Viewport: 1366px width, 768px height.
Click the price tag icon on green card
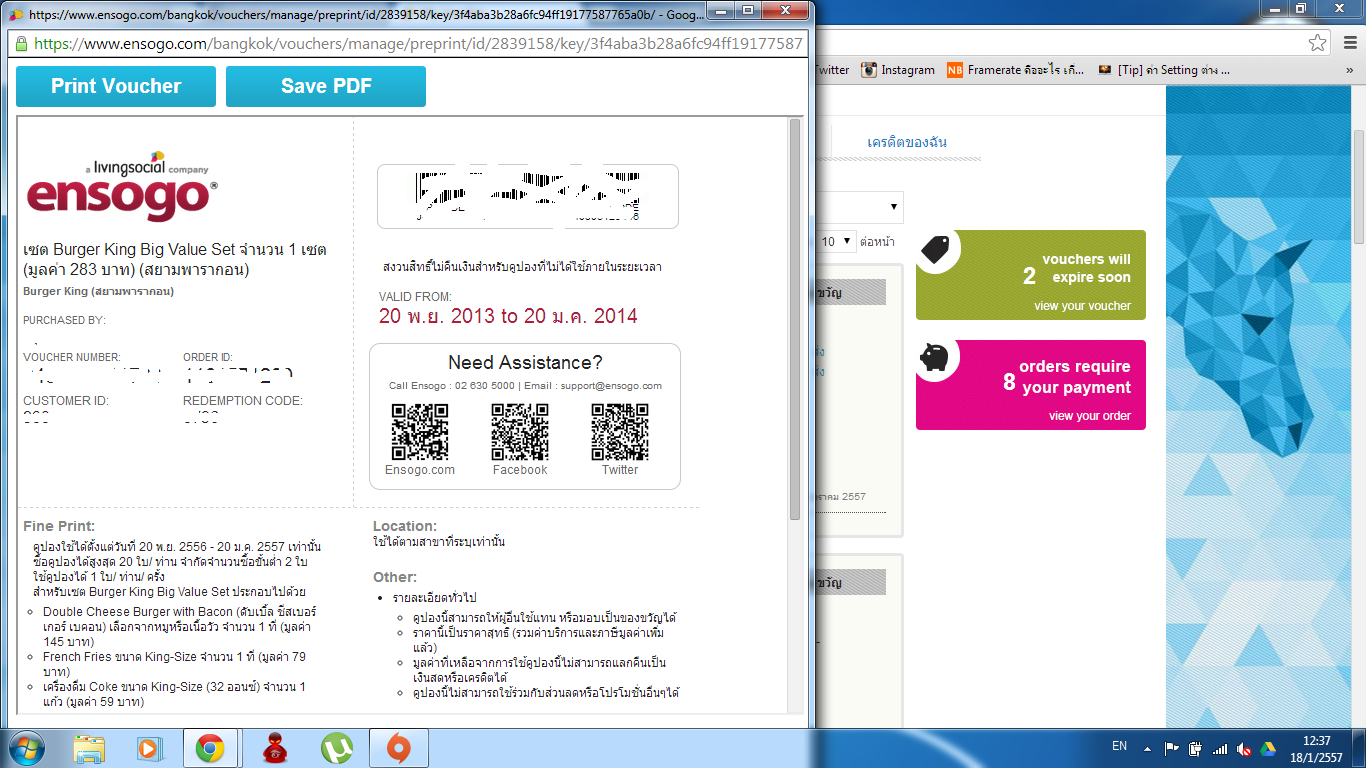(x=935, y=249)
